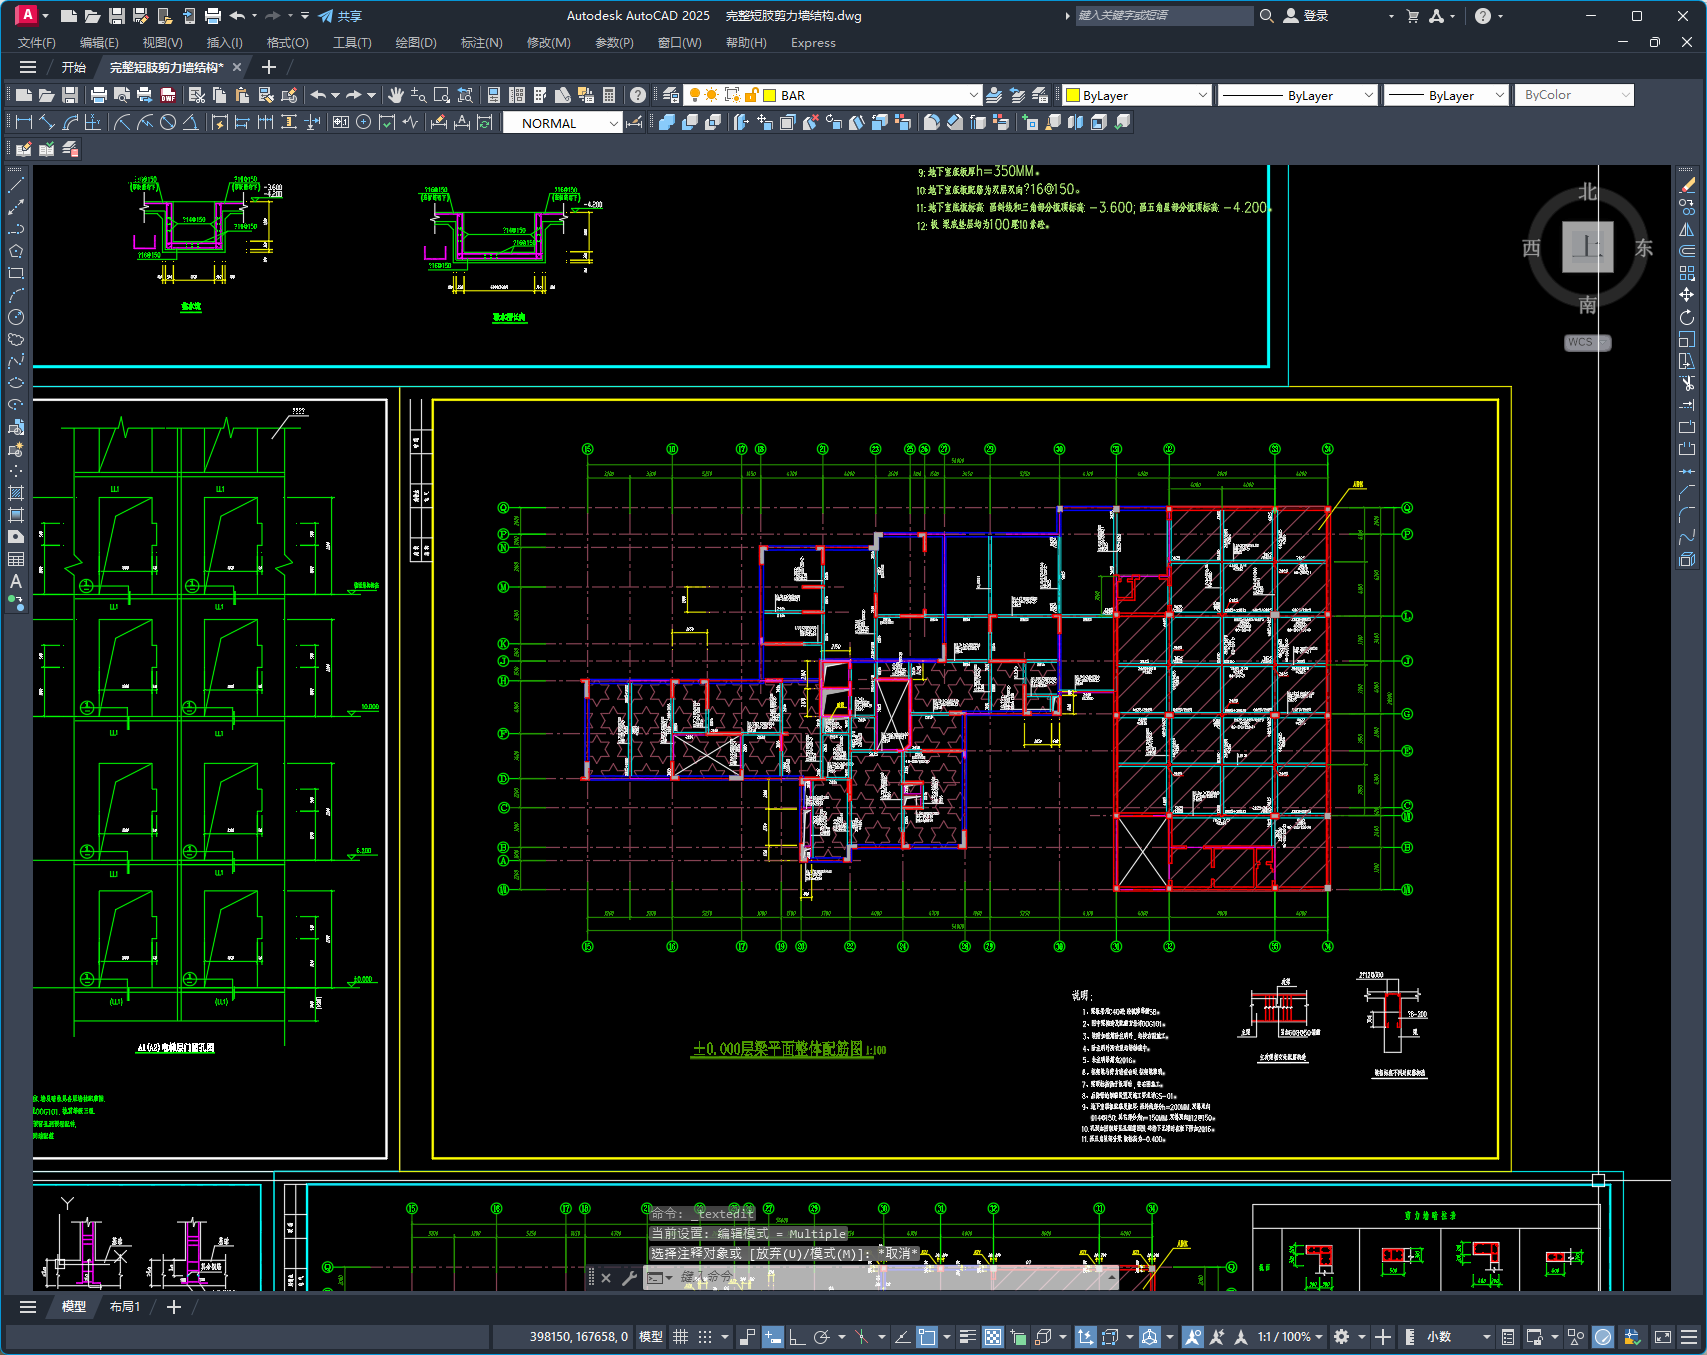1707x1355 pixels.
Task: Click the Center Mark dimension icon
Action: pos(363,122)
